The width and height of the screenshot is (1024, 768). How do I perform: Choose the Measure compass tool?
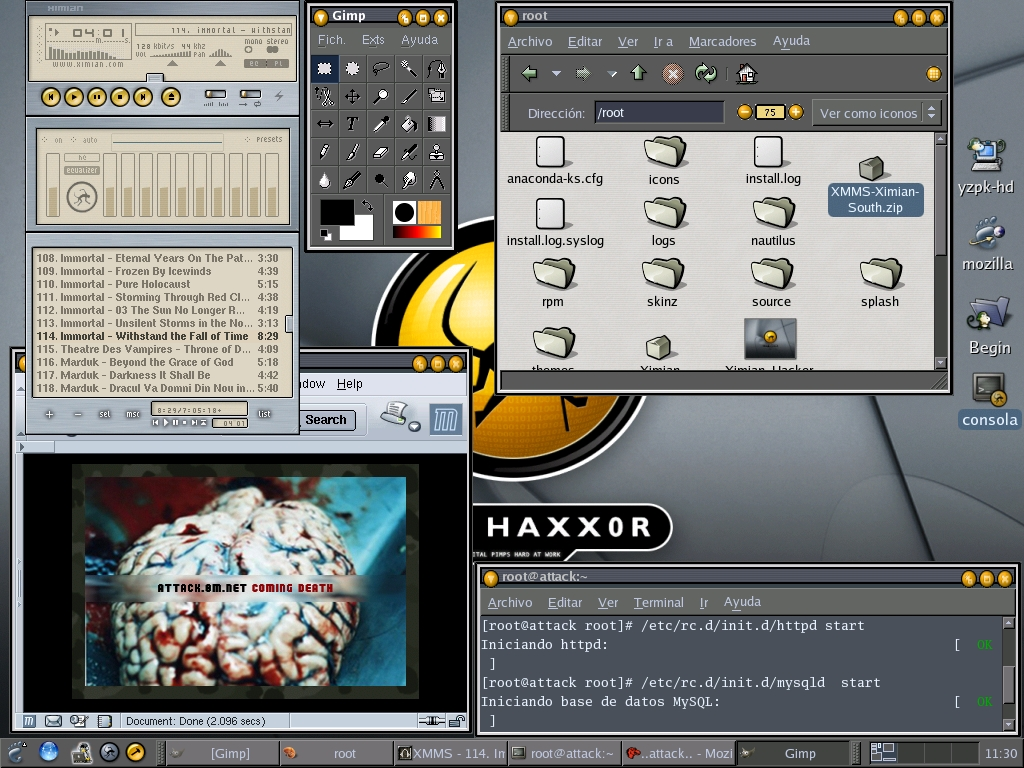coord(436,180)
